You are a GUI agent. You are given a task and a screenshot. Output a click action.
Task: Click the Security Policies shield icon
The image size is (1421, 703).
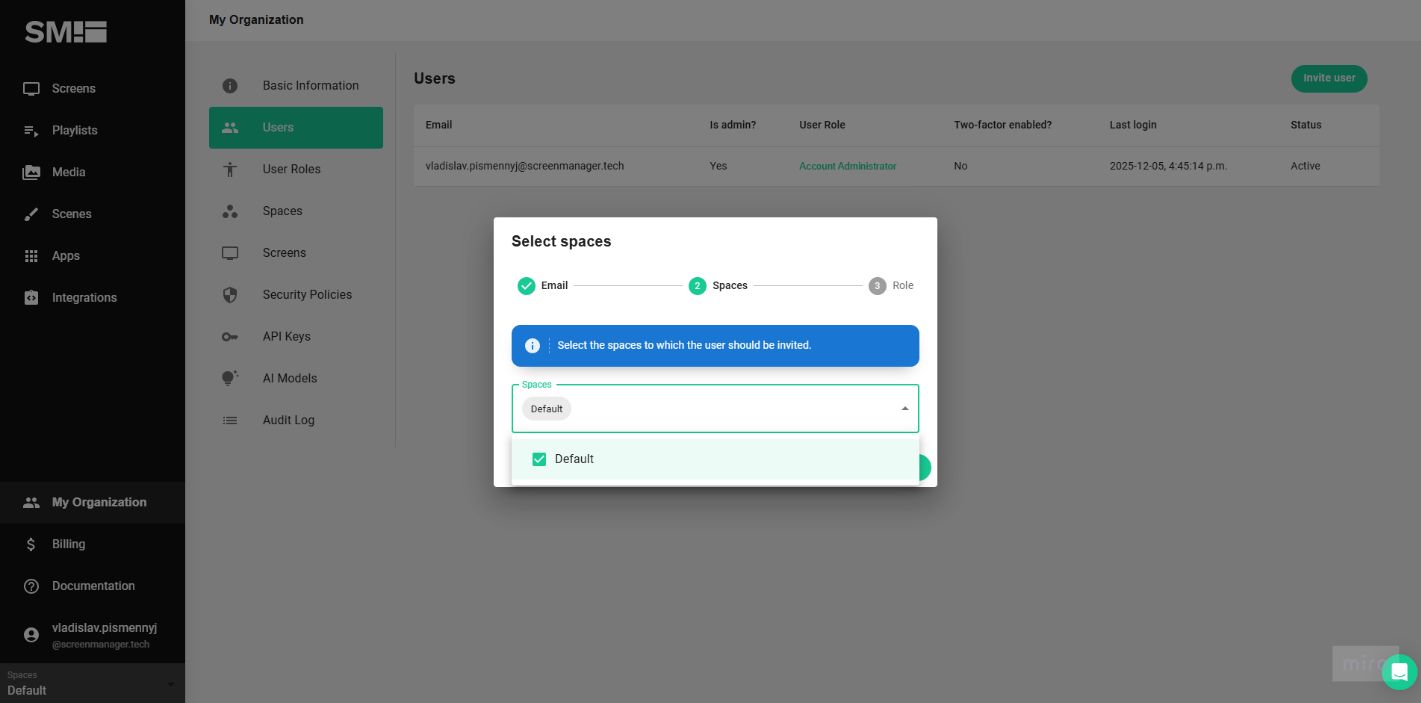[x=230, y=295]
